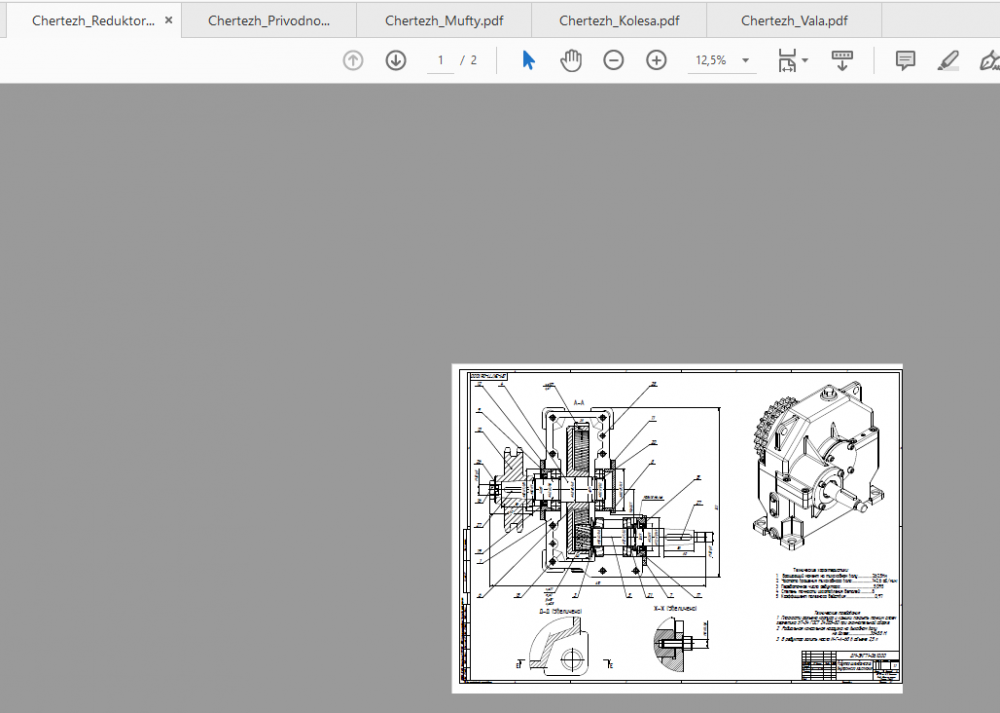Close the Chertezh_Reduktor tab

(168, 20)
